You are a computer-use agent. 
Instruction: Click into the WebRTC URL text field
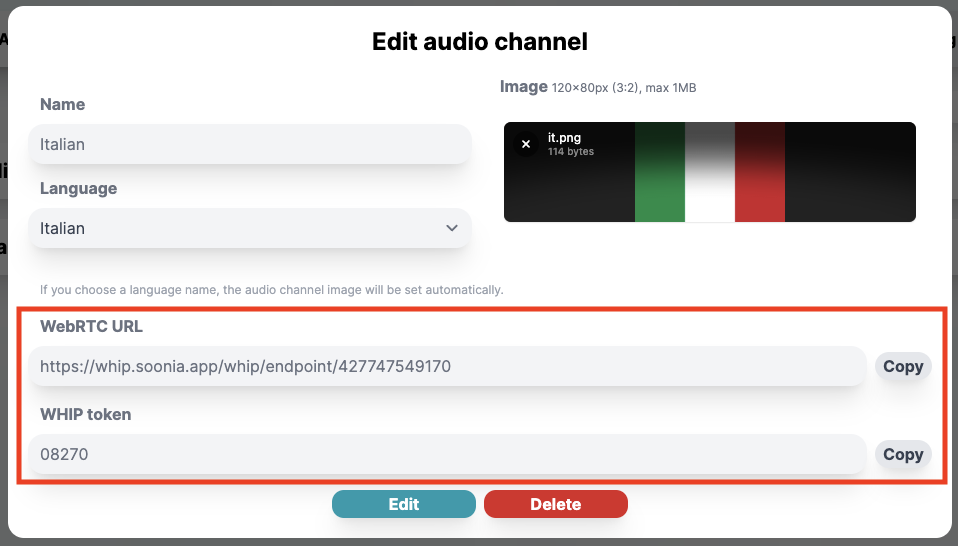point(446,366)
